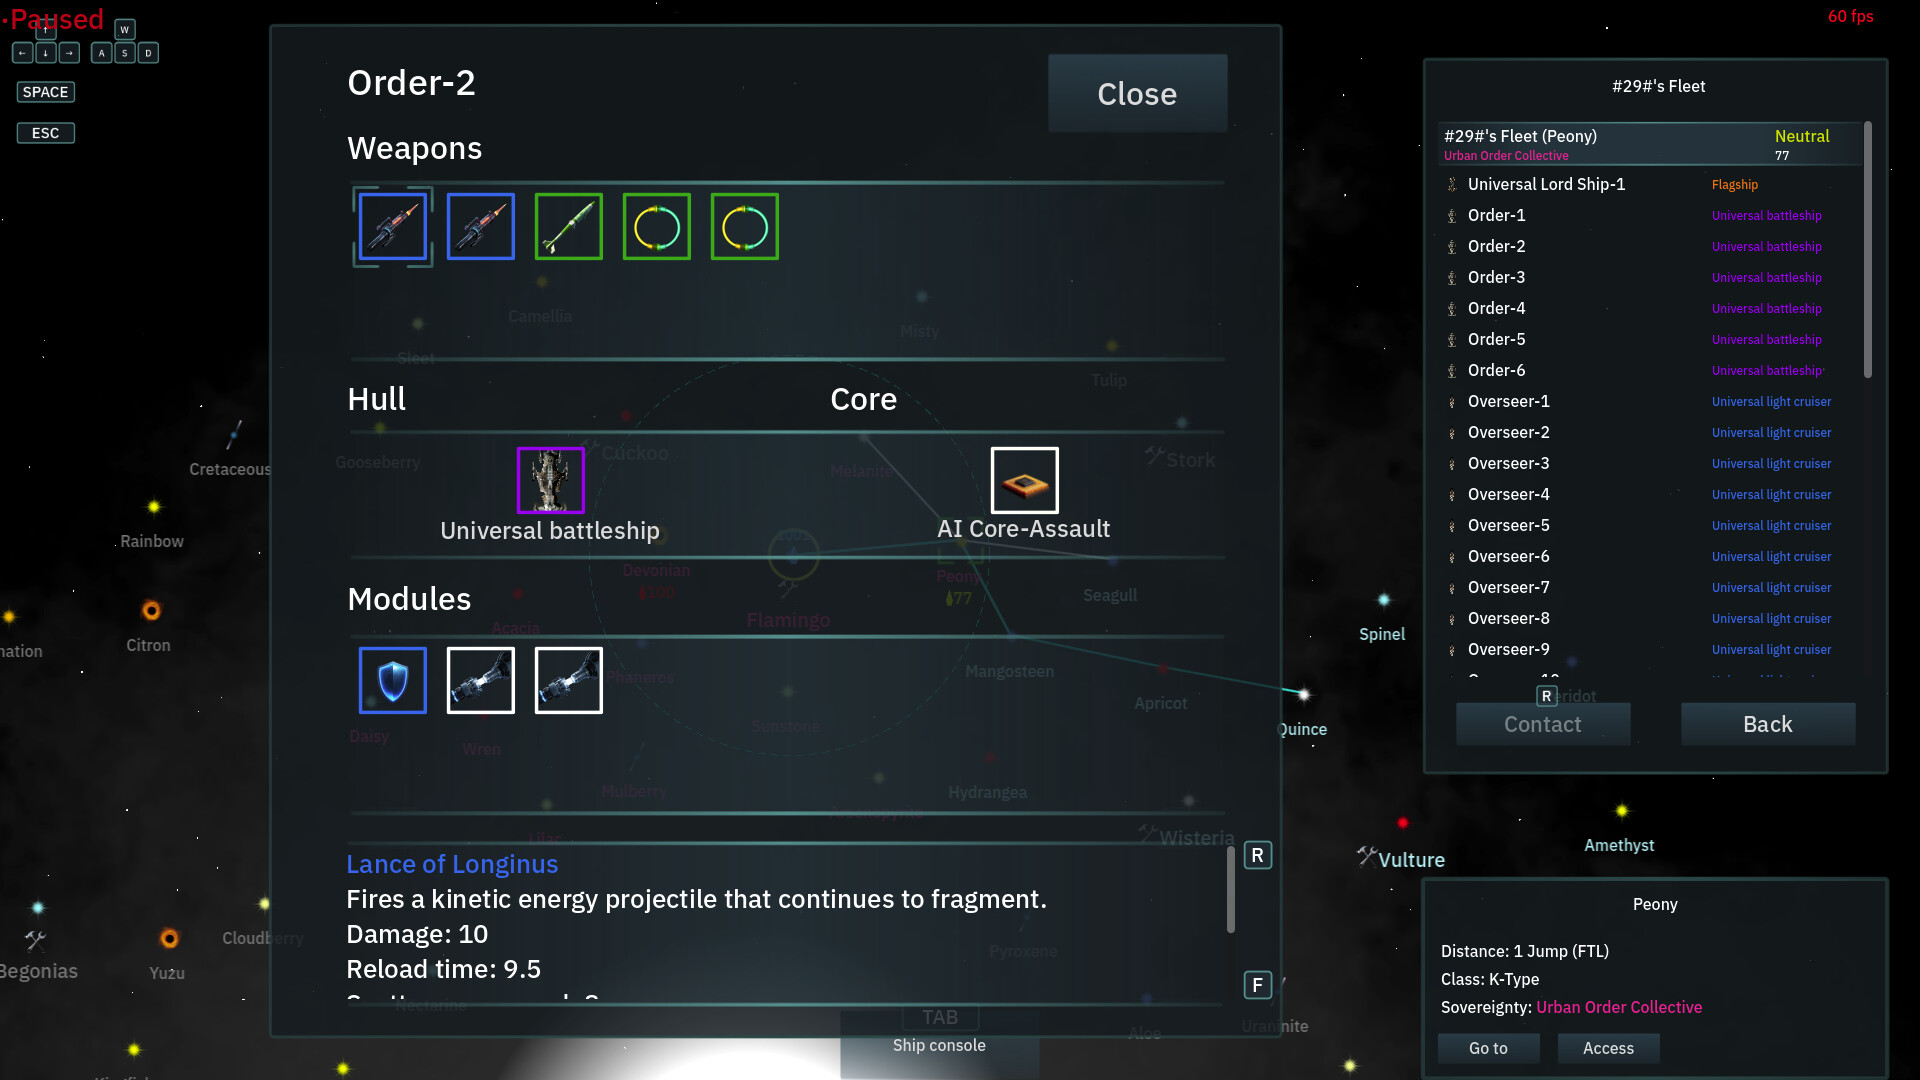Click the weapon description scrollbar

coord(1231,890)
